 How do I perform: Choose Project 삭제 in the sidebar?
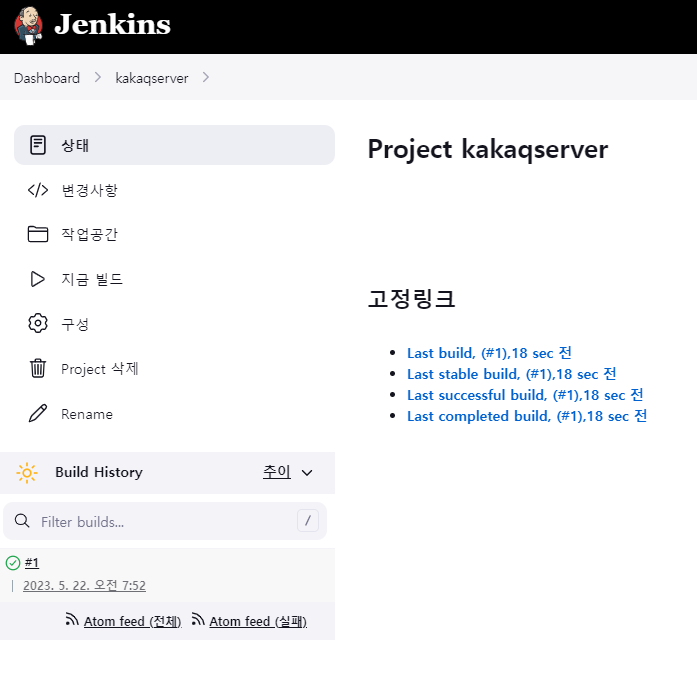click(x=100, y=369)
